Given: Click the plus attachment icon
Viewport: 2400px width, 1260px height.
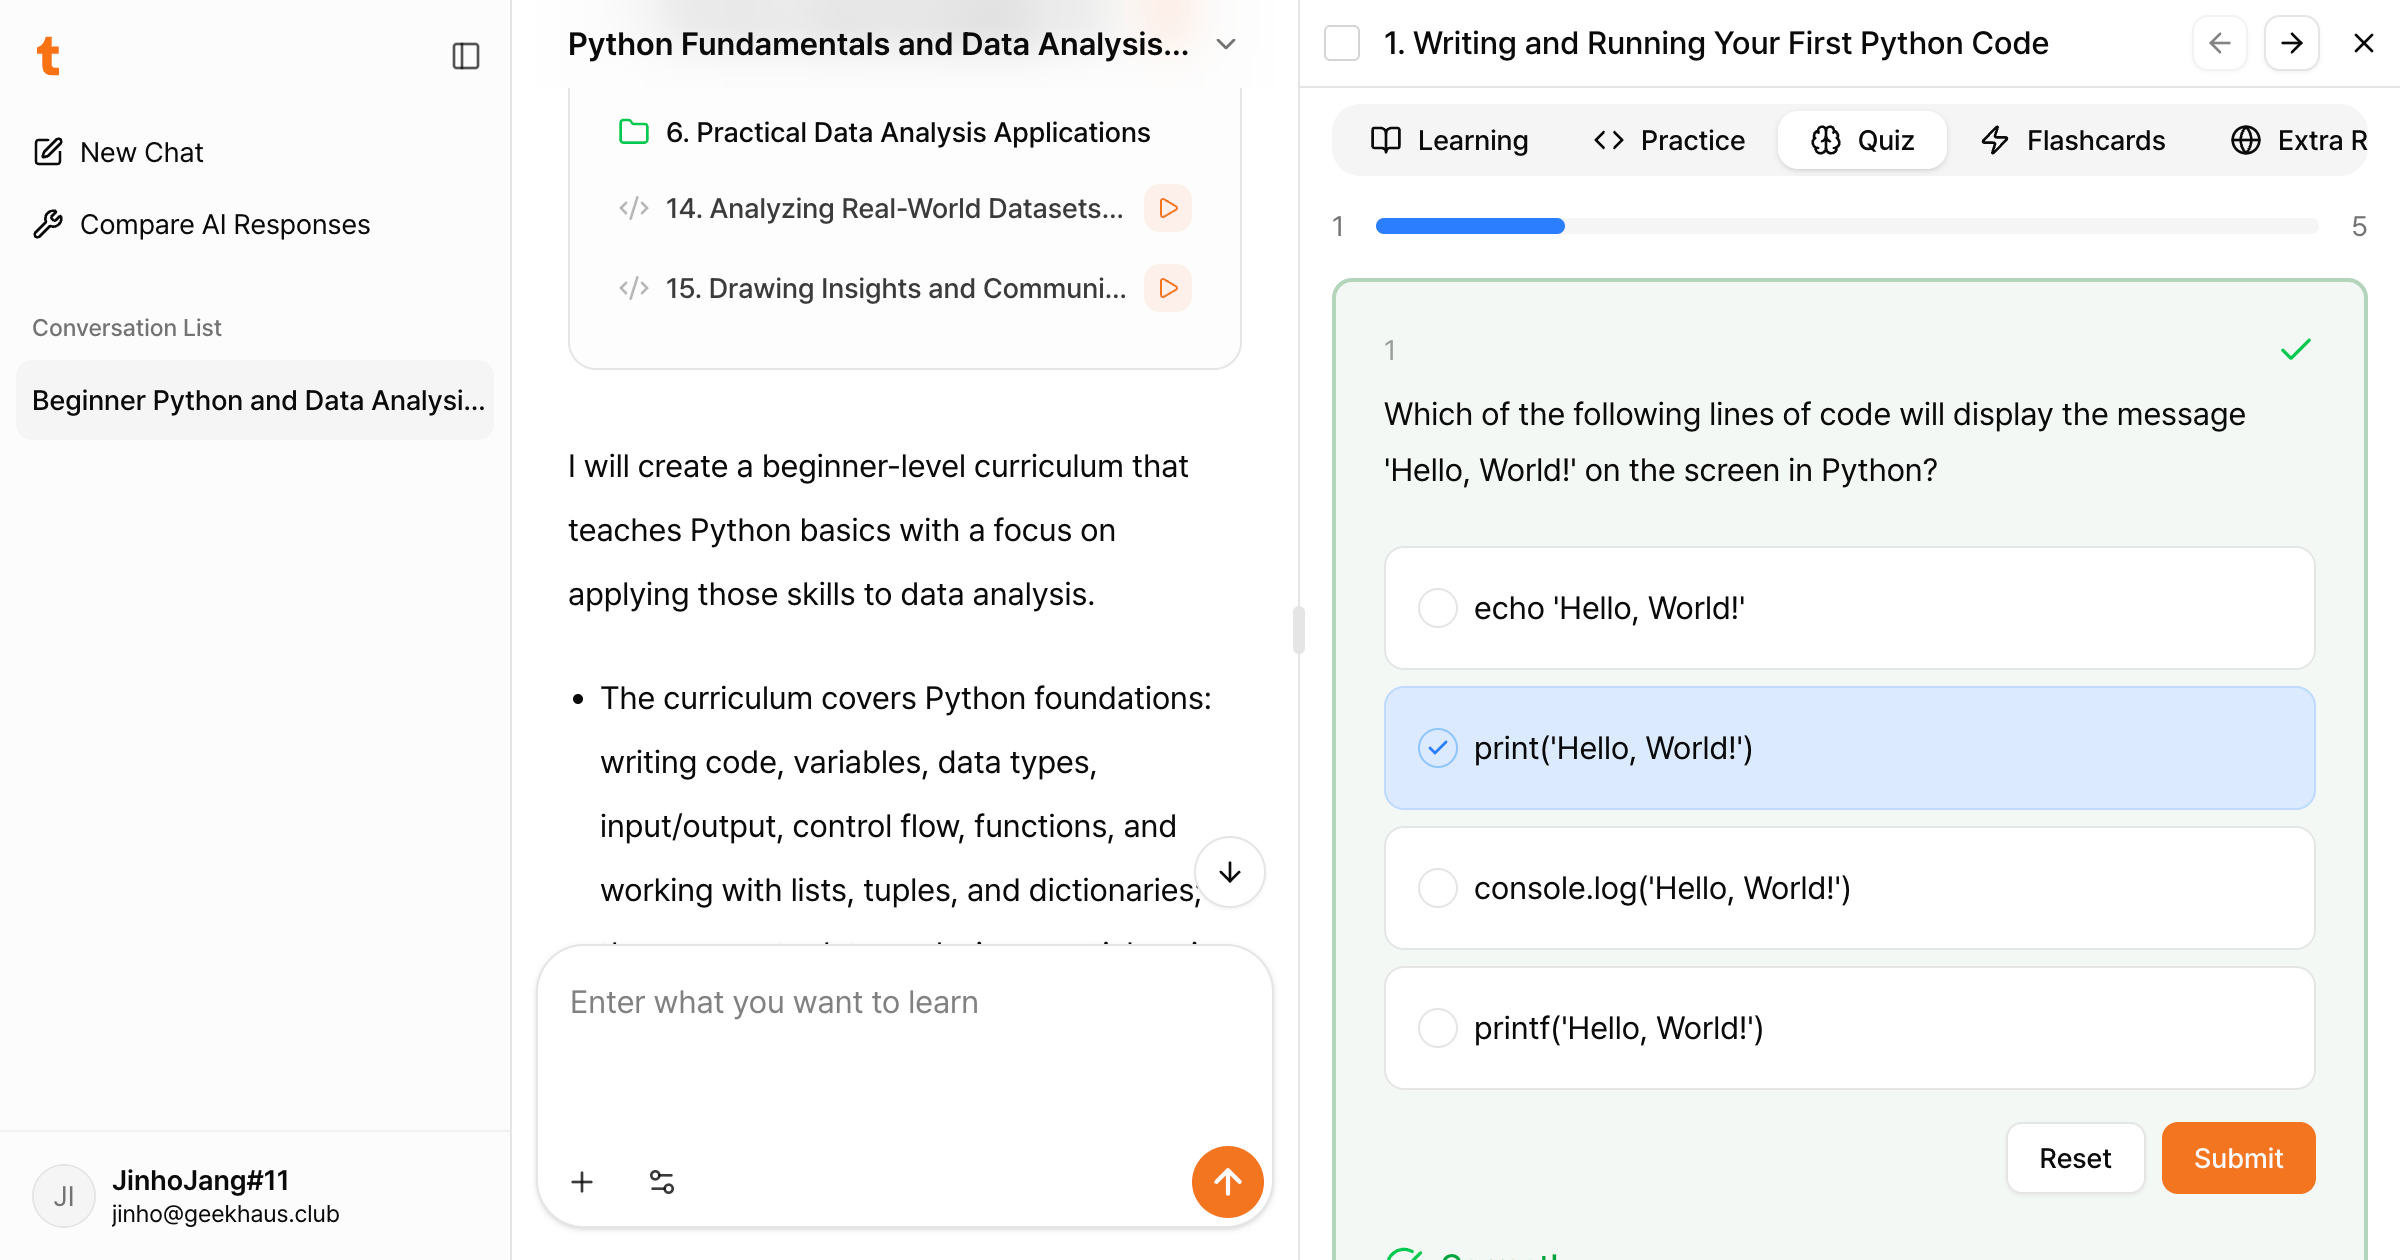Looking at the screenshot, I should point(582,1182).
